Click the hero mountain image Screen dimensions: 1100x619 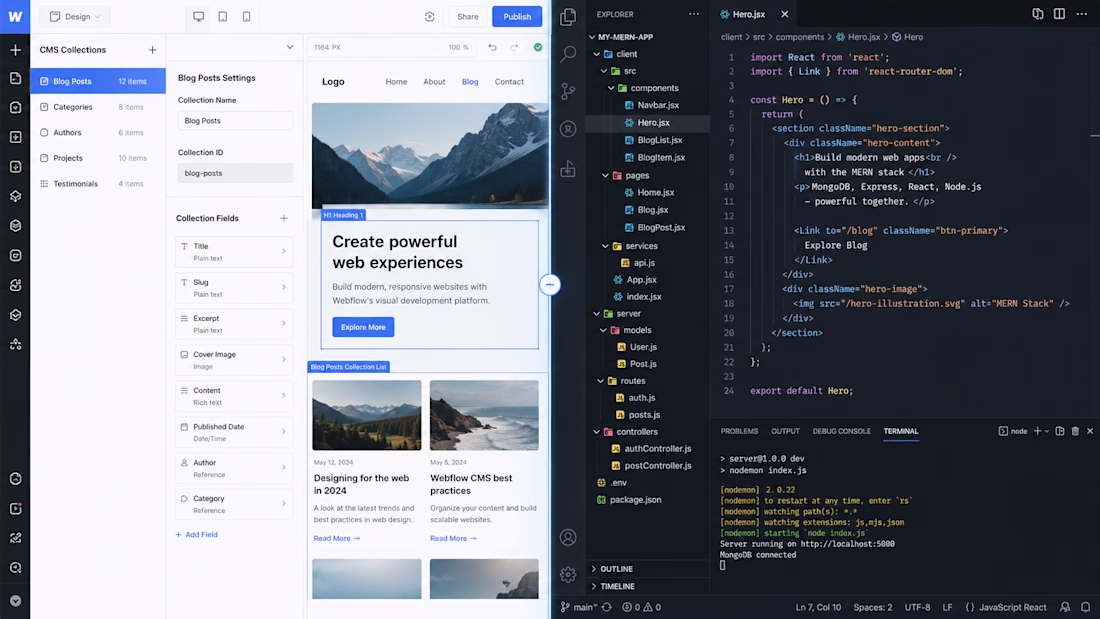[430, 156]
